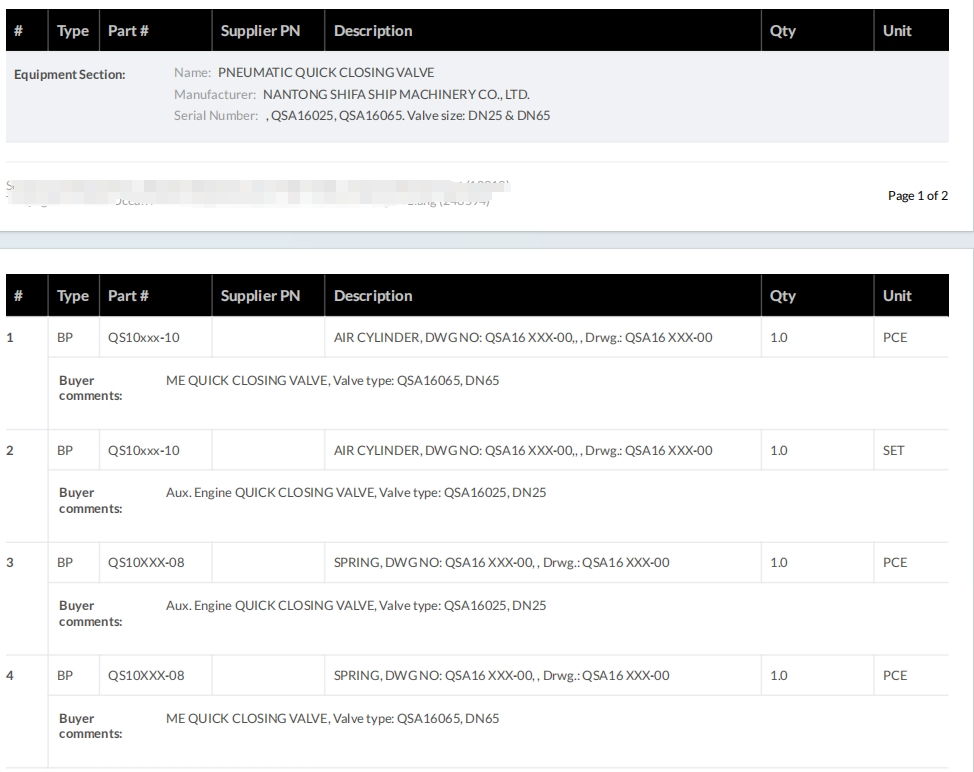Click the BP type cell in row 3
Screen dimensions: 974x772
[x=65, y=563]
